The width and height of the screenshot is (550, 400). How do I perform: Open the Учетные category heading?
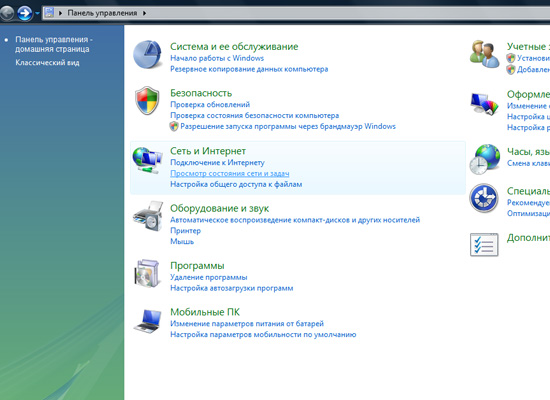528,47
